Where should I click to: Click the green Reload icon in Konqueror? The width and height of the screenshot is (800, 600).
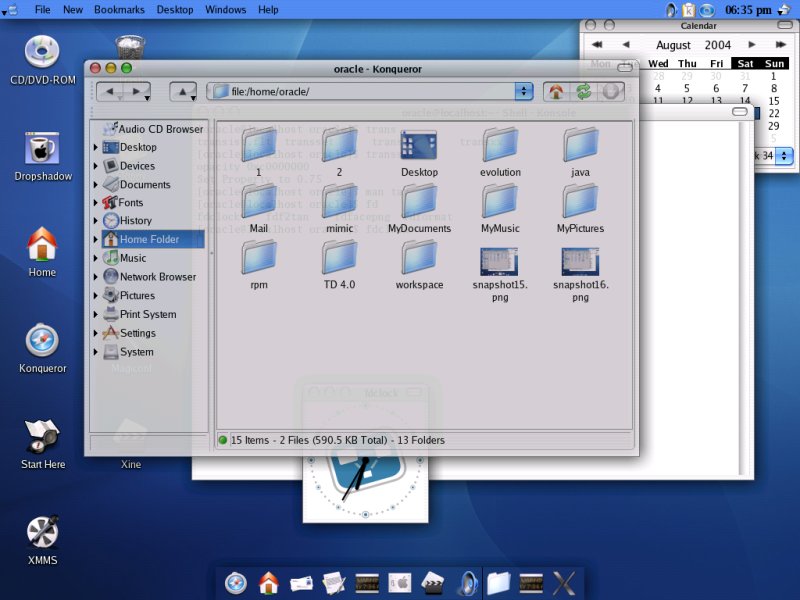point(583,92)
